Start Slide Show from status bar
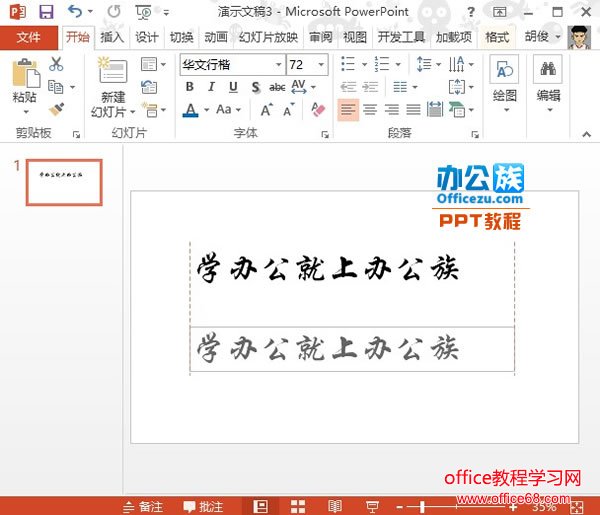600x515 pixels. click(x=372, y=507)
